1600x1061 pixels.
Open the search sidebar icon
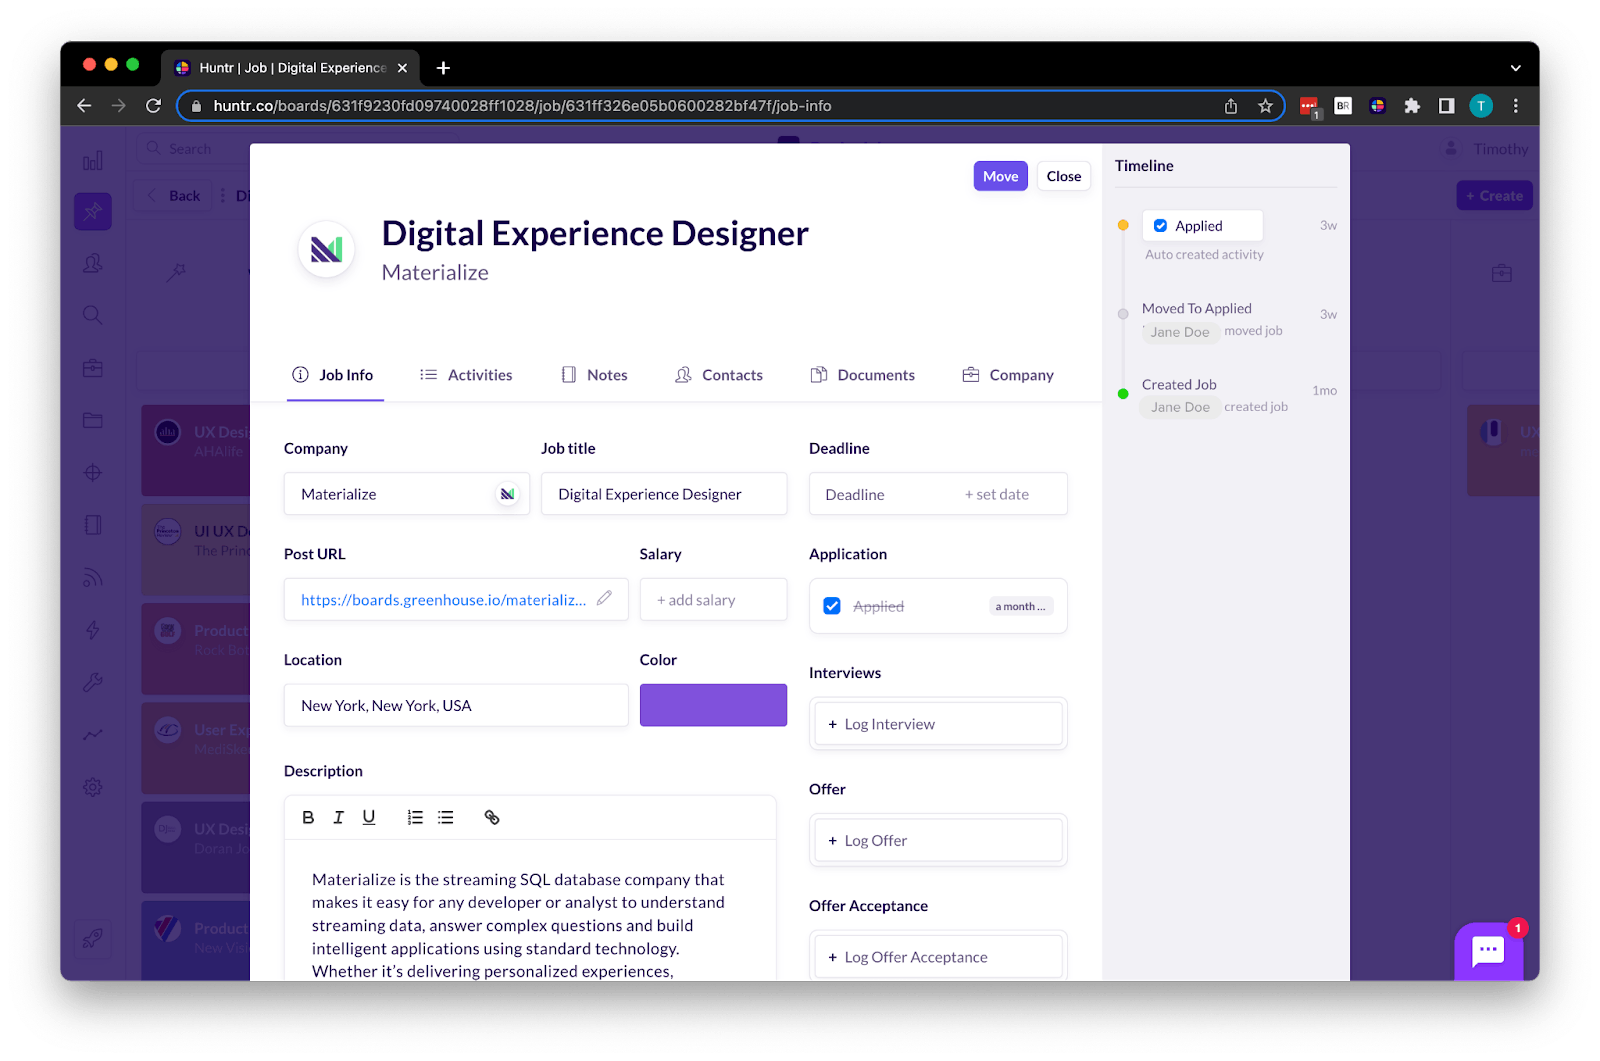[x=93, y=315]
